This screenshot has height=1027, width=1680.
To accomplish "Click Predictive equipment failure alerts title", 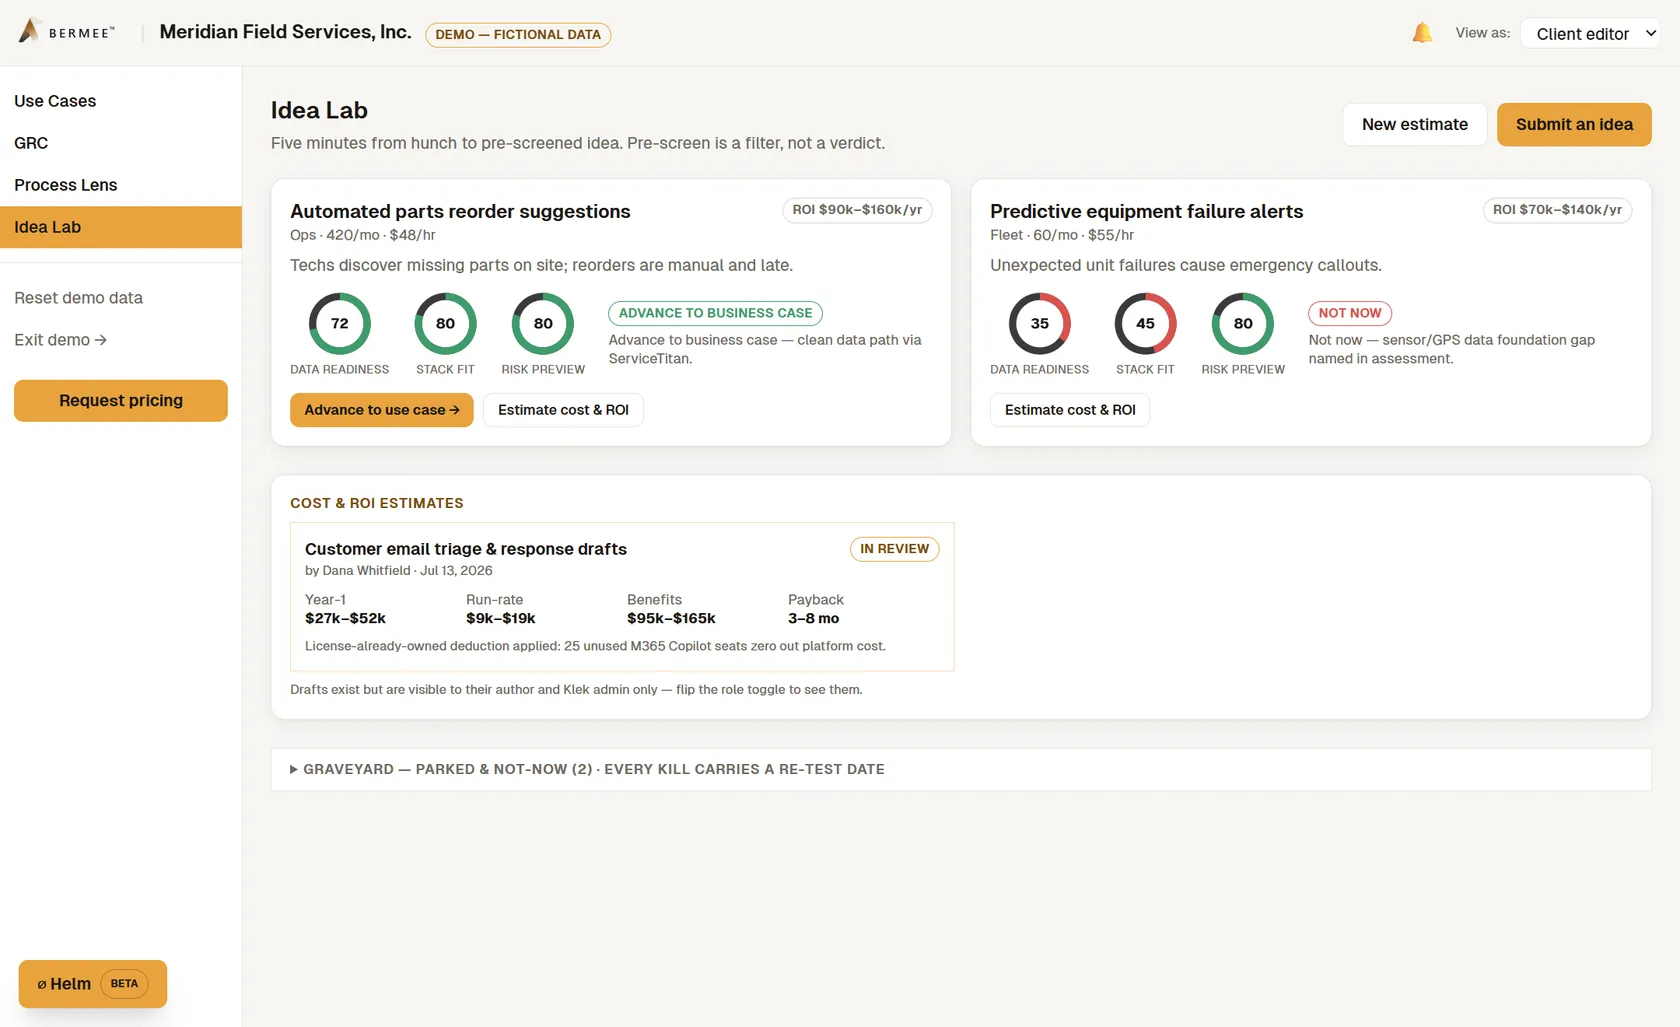I will [1147, 211].
